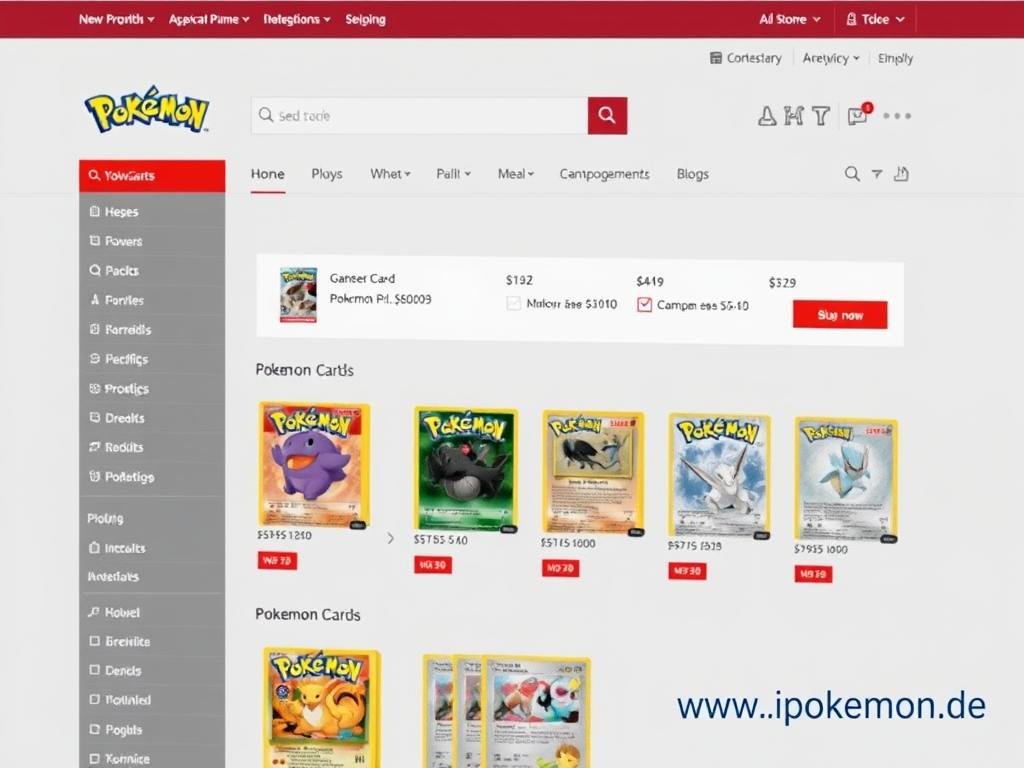Click the www.ipokemon.de link at bottom right
This screenshot has height=768, width=1024.
click(x=832, y=705)
